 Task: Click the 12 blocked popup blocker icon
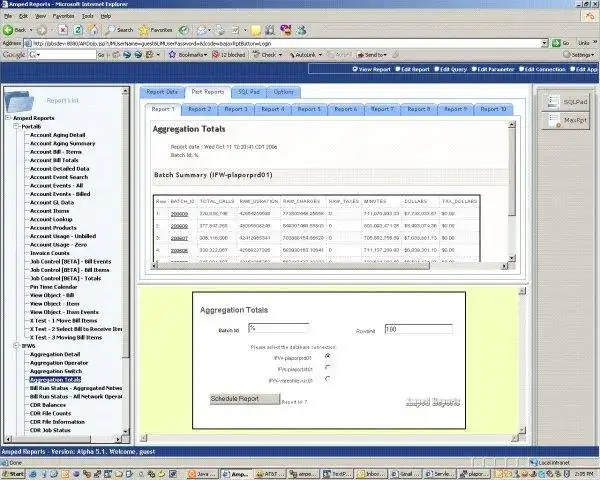click(216, 55)
